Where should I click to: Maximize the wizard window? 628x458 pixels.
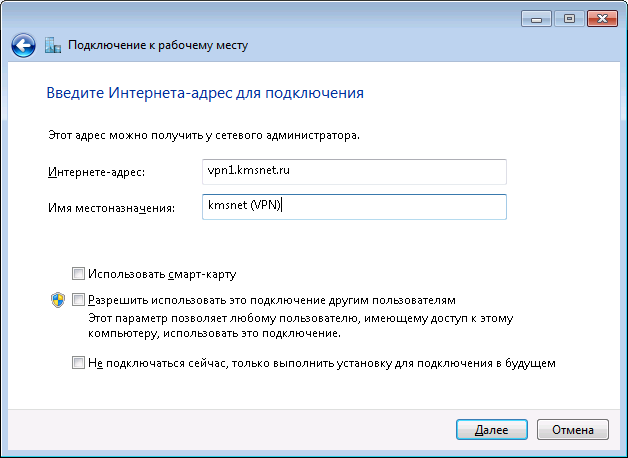pos(569,19)
